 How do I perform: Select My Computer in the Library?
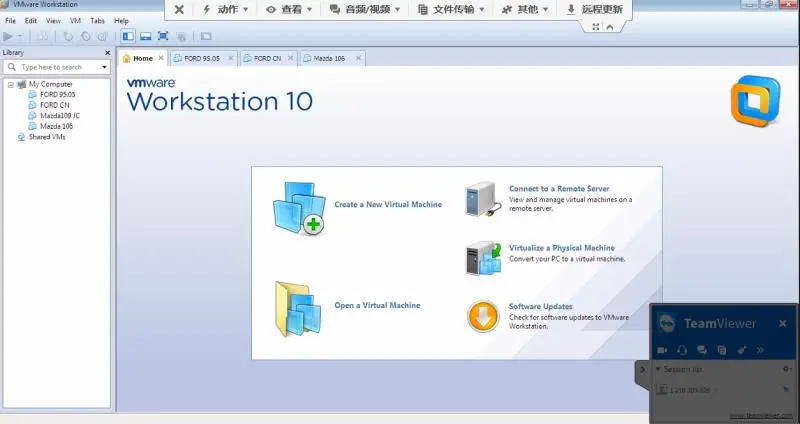51,84
